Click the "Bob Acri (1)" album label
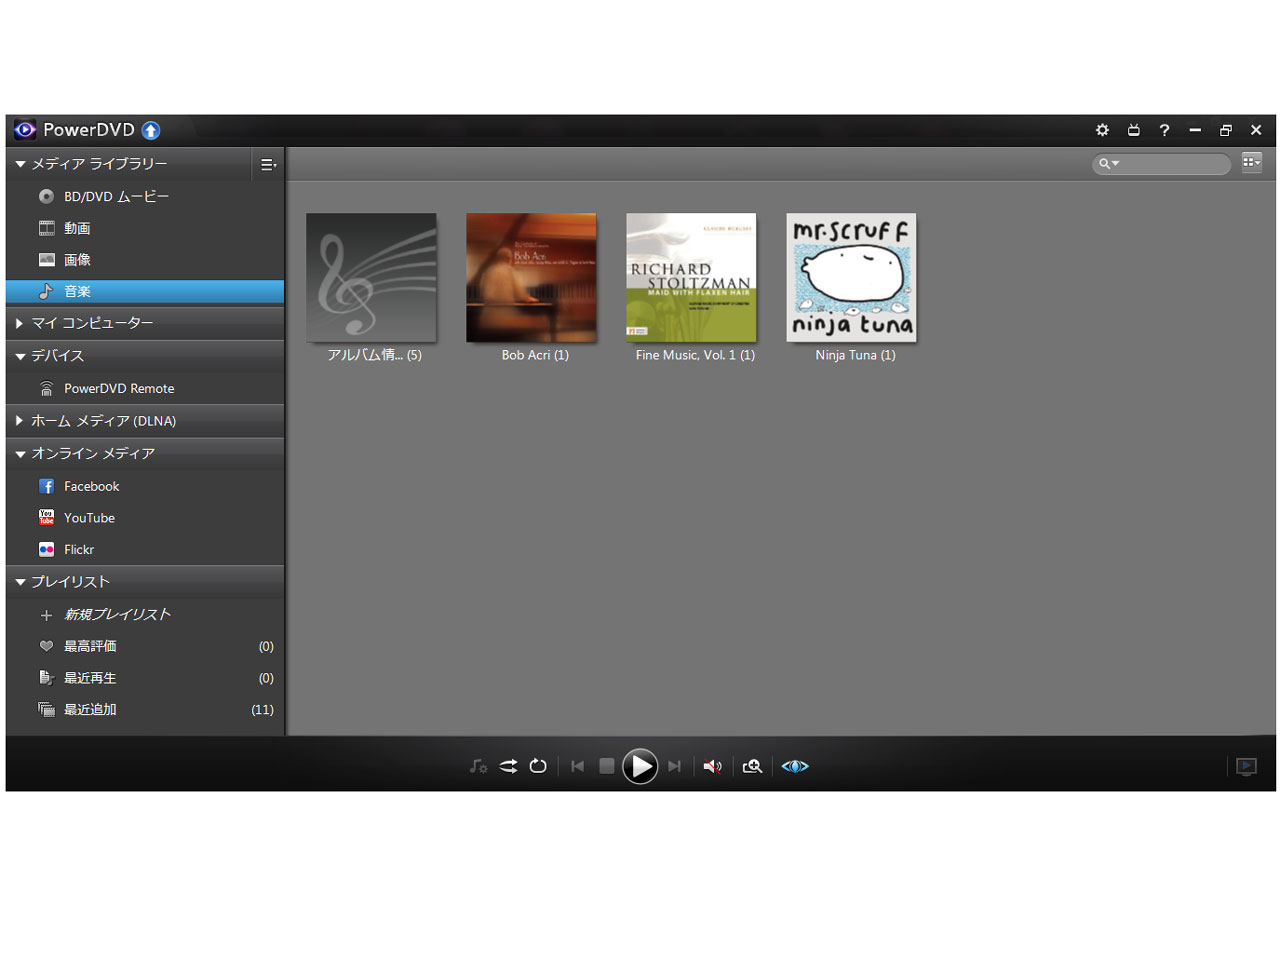 point(535,355)
